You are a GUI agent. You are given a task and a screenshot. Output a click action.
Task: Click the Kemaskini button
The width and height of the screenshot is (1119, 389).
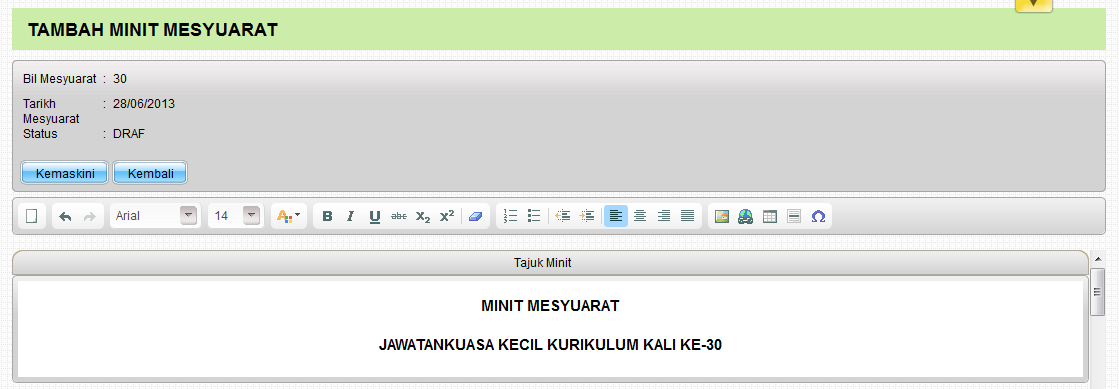tap(65, 173)
